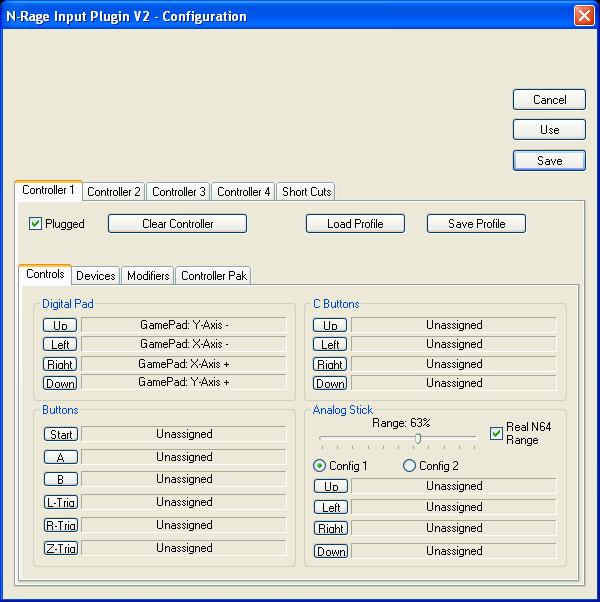
Task: Close the N-Rage configuration window
Action: coord(584,16)
